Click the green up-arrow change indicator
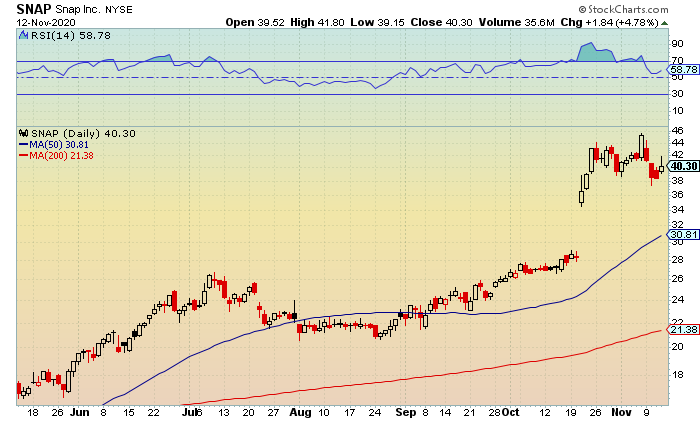The width and height of the screenshot is (700, 421). (665, 23)
